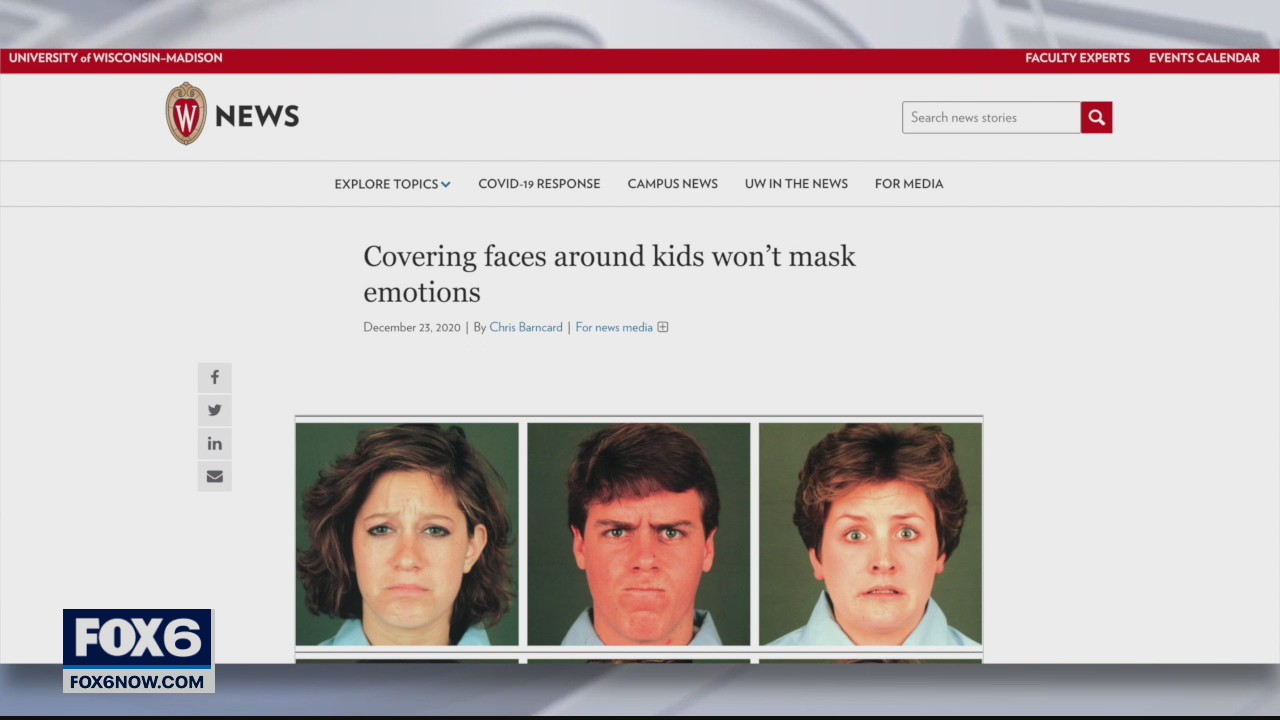Open the EVENTS CALENDAR link
This screenshot has width=1280, height=720.
(x=1204, y=58)
